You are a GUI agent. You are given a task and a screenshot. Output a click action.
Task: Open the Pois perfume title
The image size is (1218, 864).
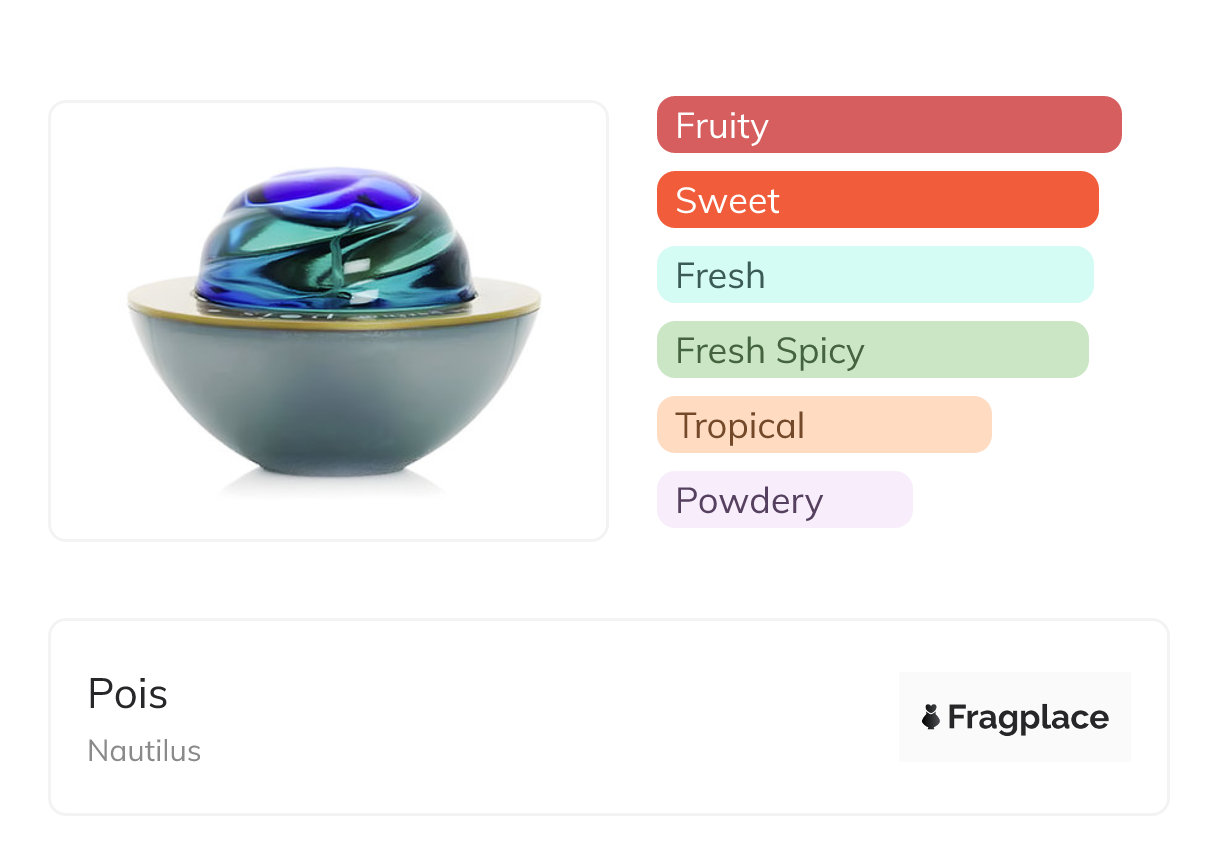pos(128,694)
